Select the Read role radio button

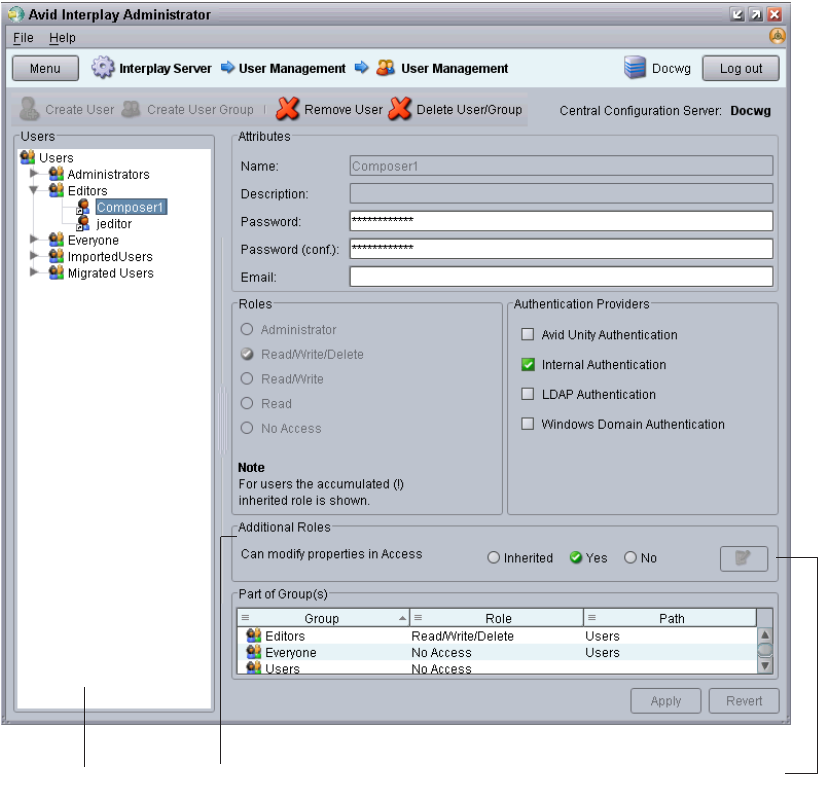coord(247,404)
